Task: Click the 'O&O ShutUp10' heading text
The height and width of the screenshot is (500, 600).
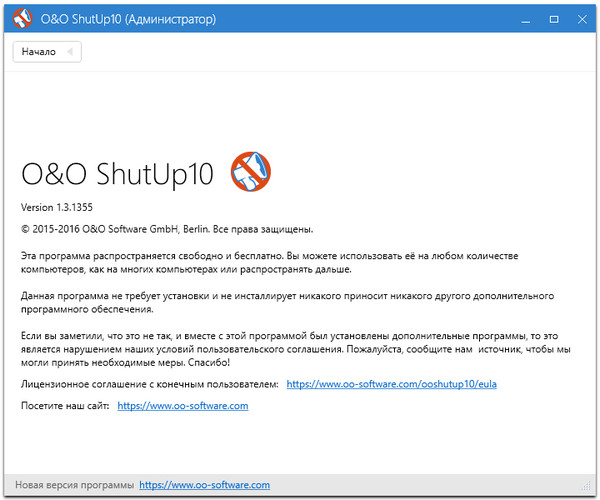Action: pyautogui.click(x=118, y=174)
